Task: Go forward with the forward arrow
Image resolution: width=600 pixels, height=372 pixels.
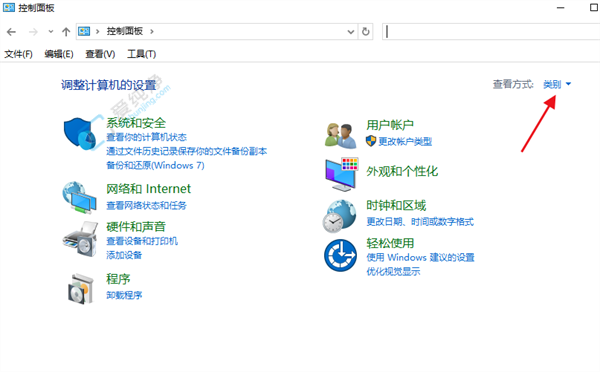Action: [33, 32]
